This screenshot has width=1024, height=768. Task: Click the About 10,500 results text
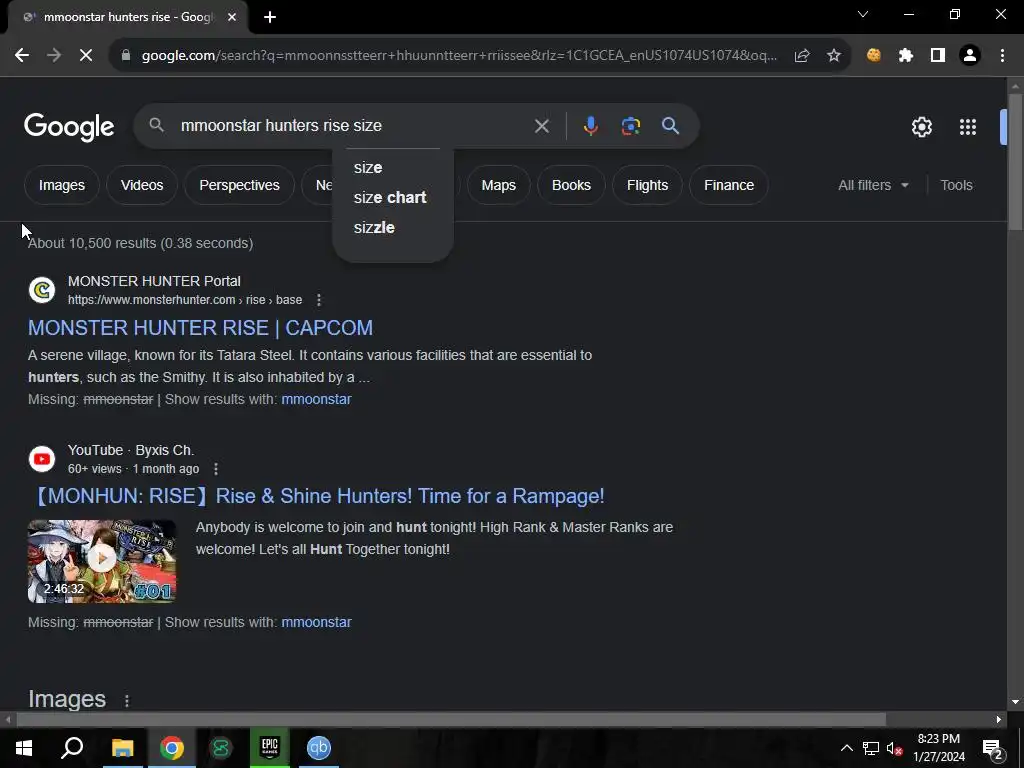(140, 243)
